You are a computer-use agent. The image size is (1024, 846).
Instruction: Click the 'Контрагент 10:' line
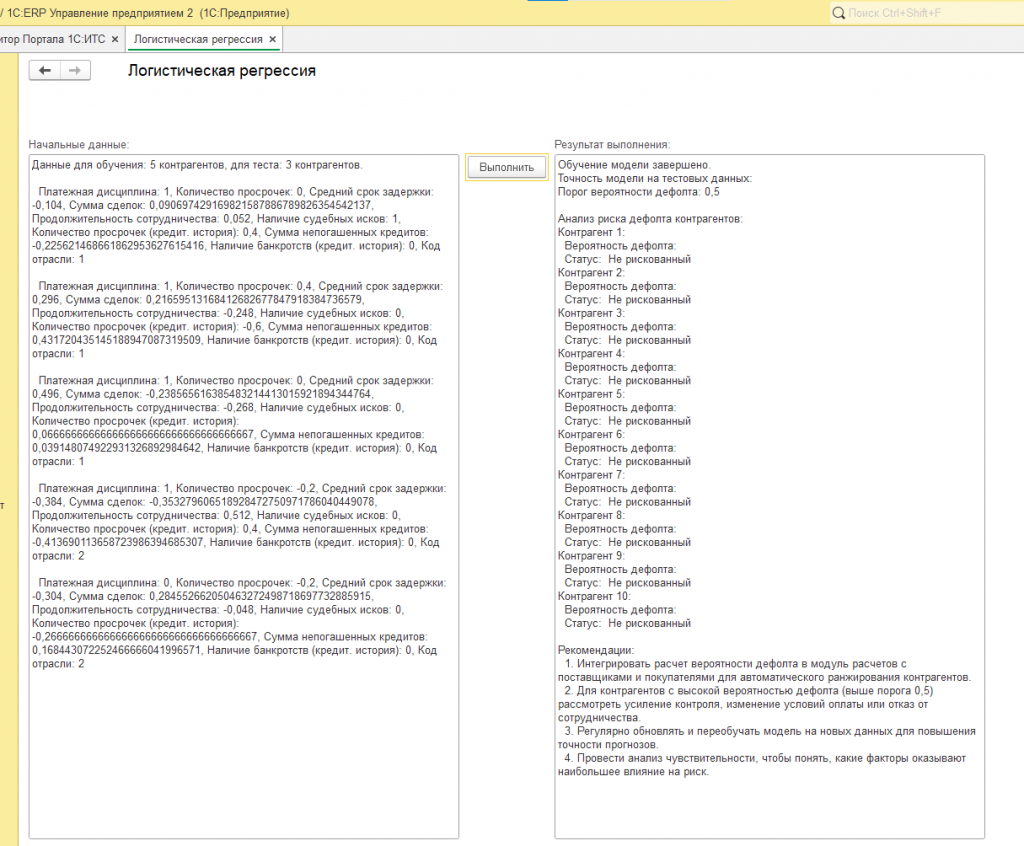(594, 597)
